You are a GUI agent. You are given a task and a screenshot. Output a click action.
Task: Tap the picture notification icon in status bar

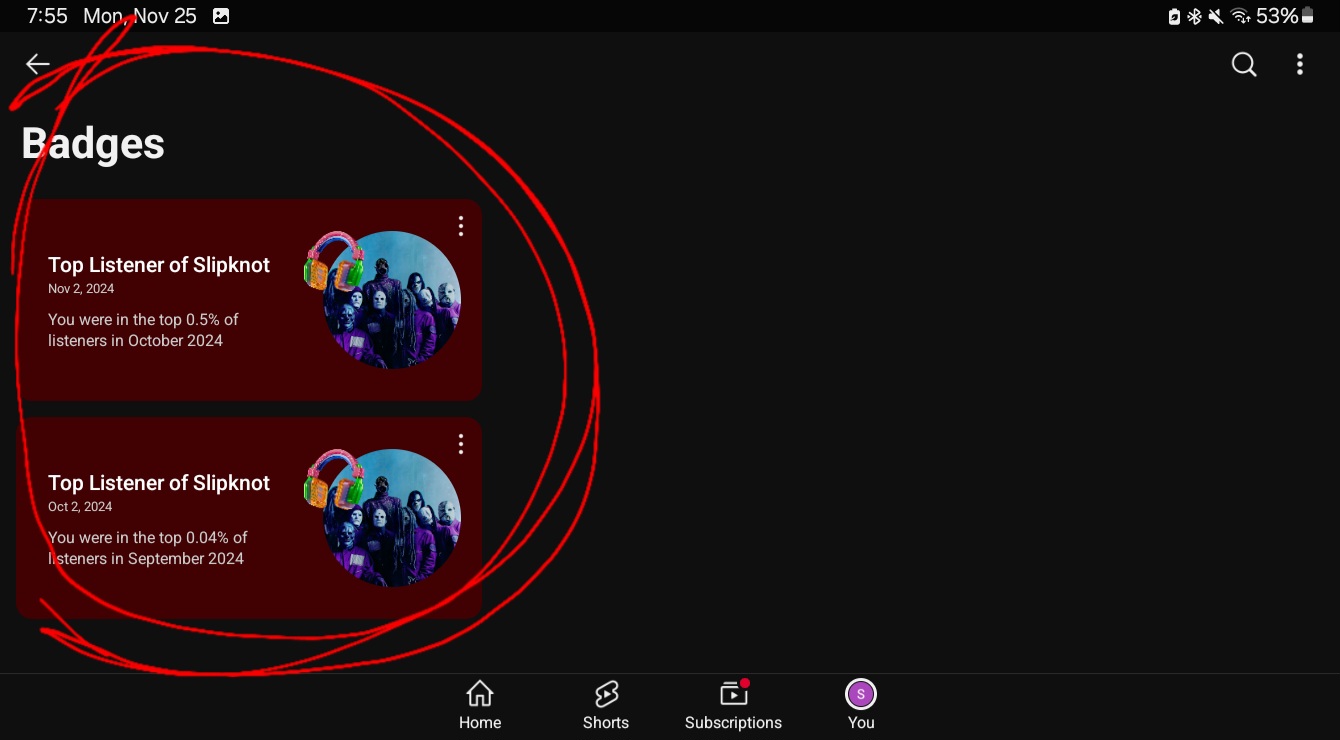pyautogui.click(x=221, y=16)
